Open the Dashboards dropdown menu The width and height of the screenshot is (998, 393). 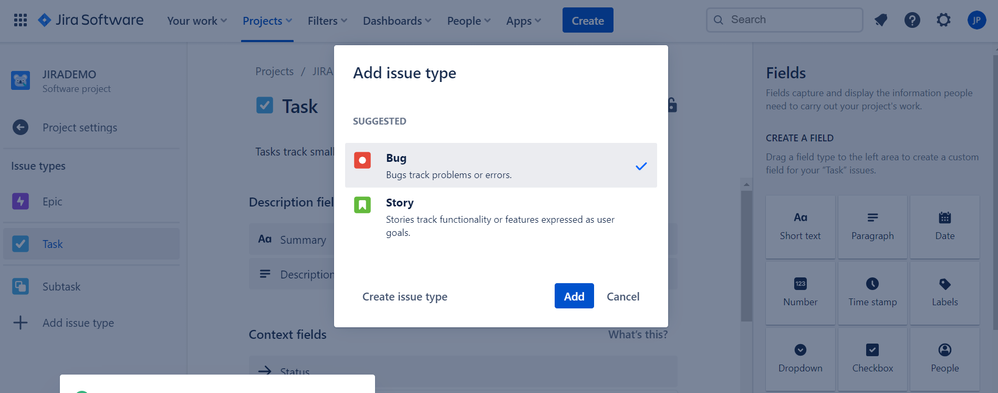(x=397, y=21)
